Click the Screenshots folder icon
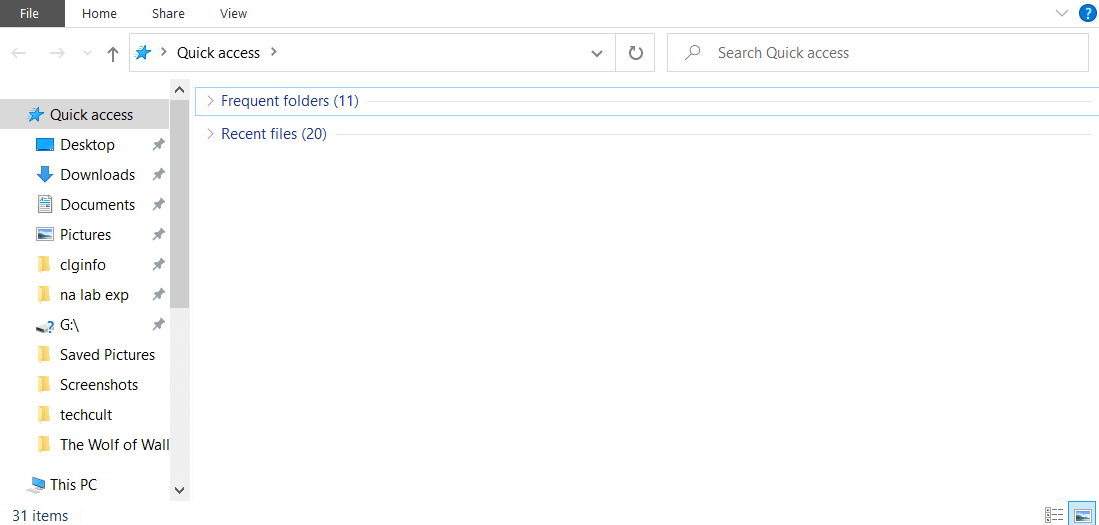 (x=44, y=385)
